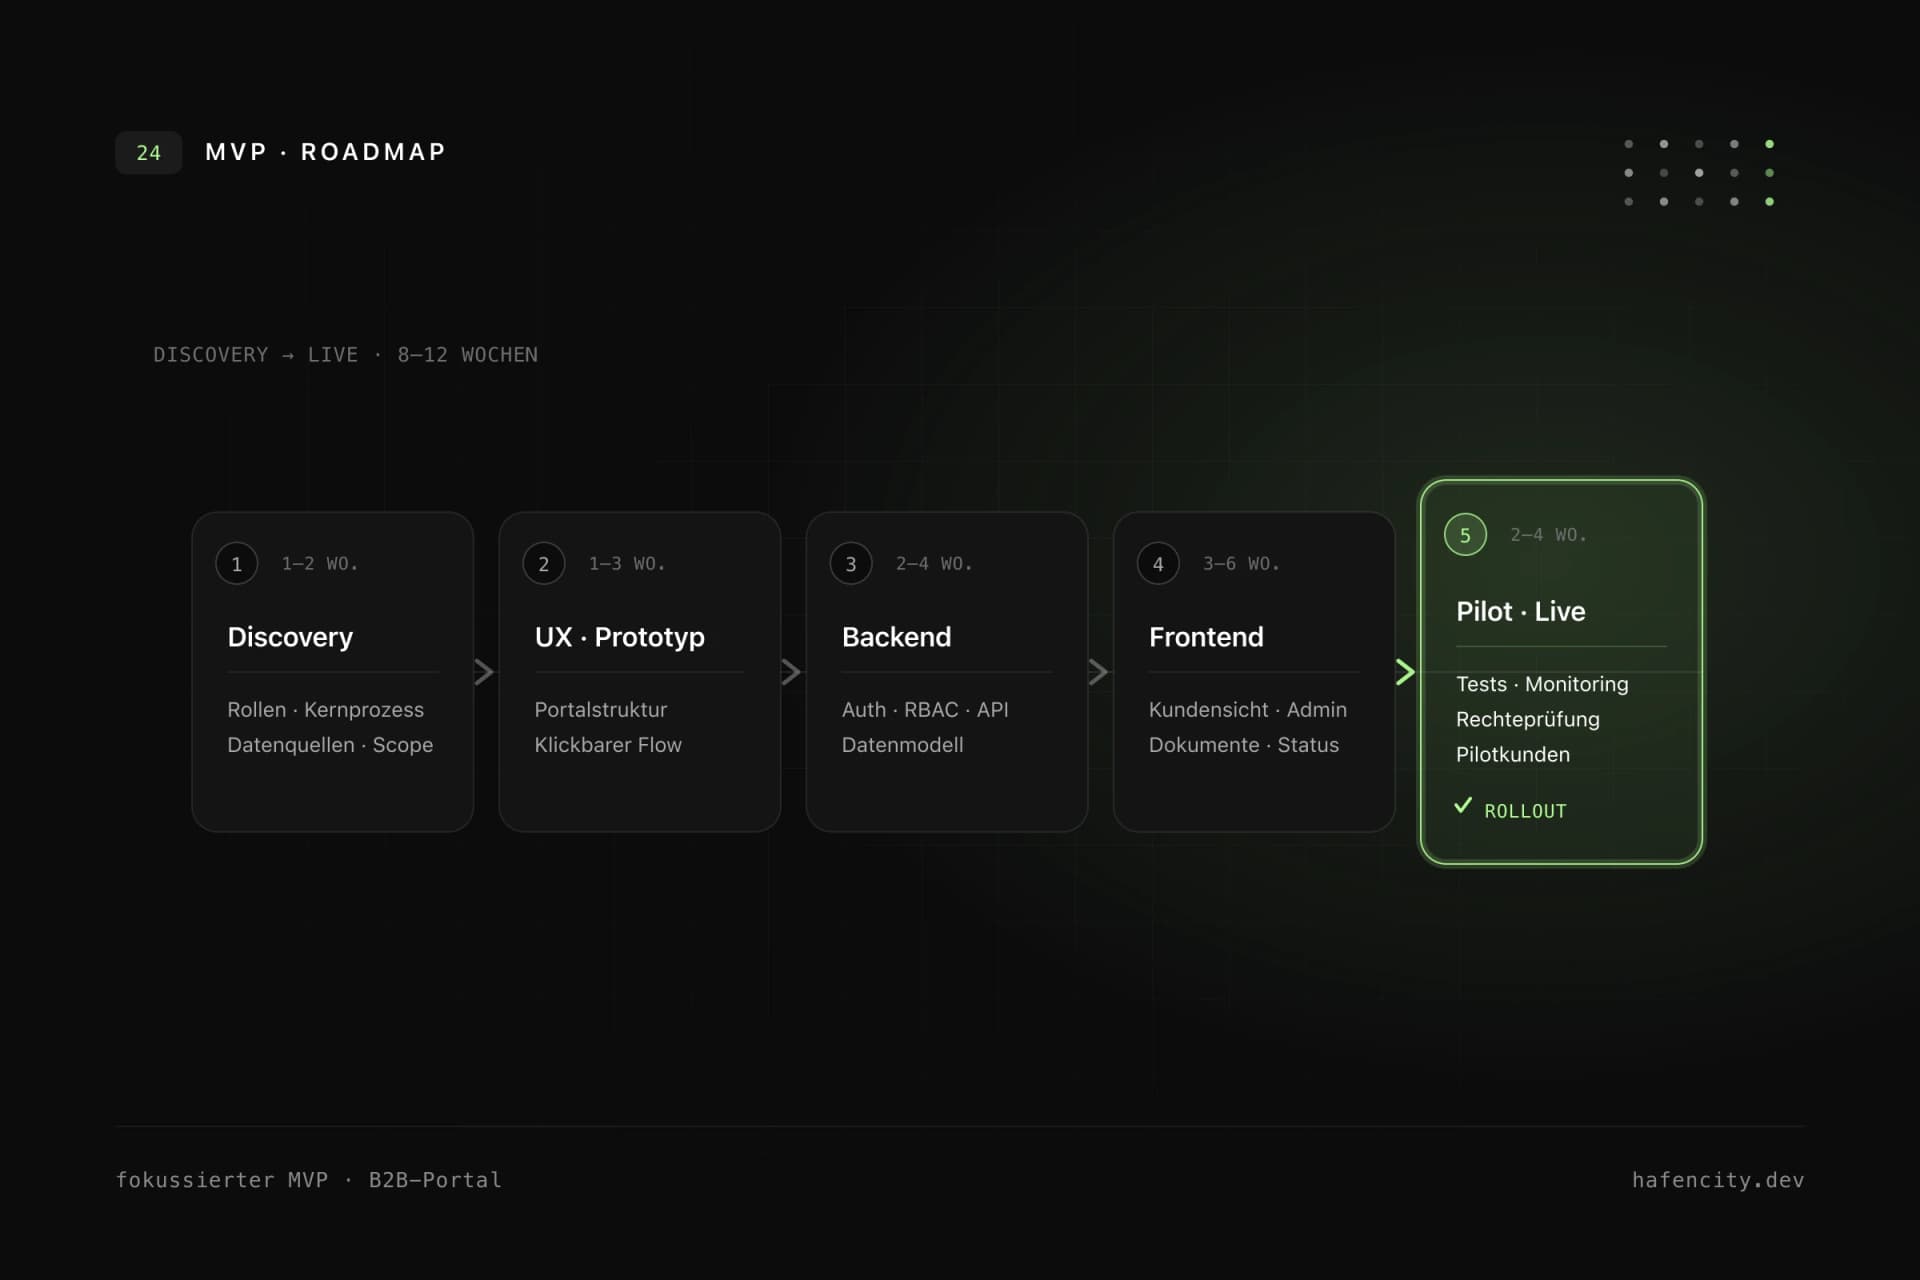Screen dimensions: 1920x1280
Task: Click the ROLLOUT label
Action: (x=1525, y=811)
